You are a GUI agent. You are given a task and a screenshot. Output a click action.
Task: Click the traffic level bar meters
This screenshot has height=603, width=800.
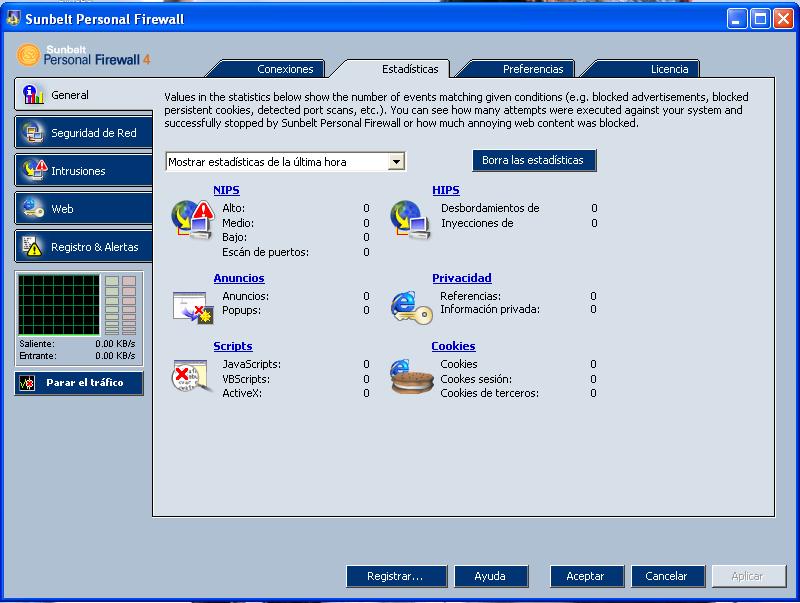click(x=120, y=305)
